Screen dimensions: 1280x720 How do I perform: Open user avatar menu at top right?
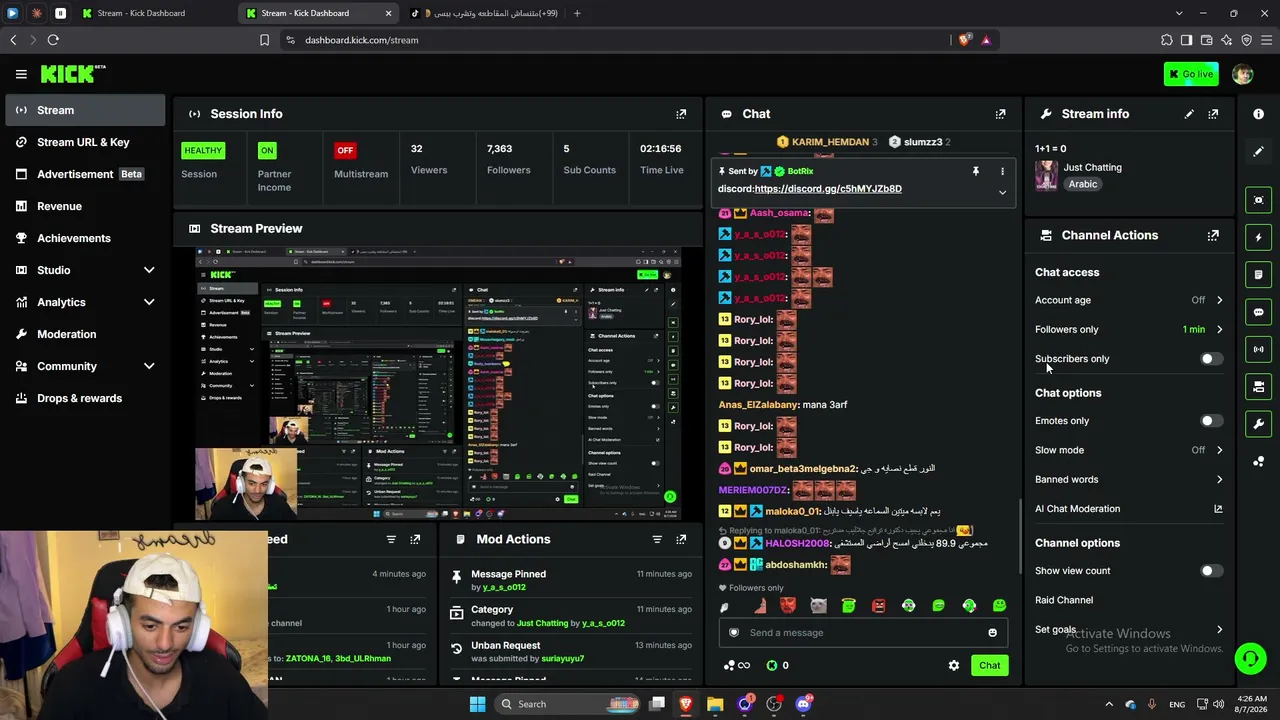pyautogui.click(x=1242, y=74)
